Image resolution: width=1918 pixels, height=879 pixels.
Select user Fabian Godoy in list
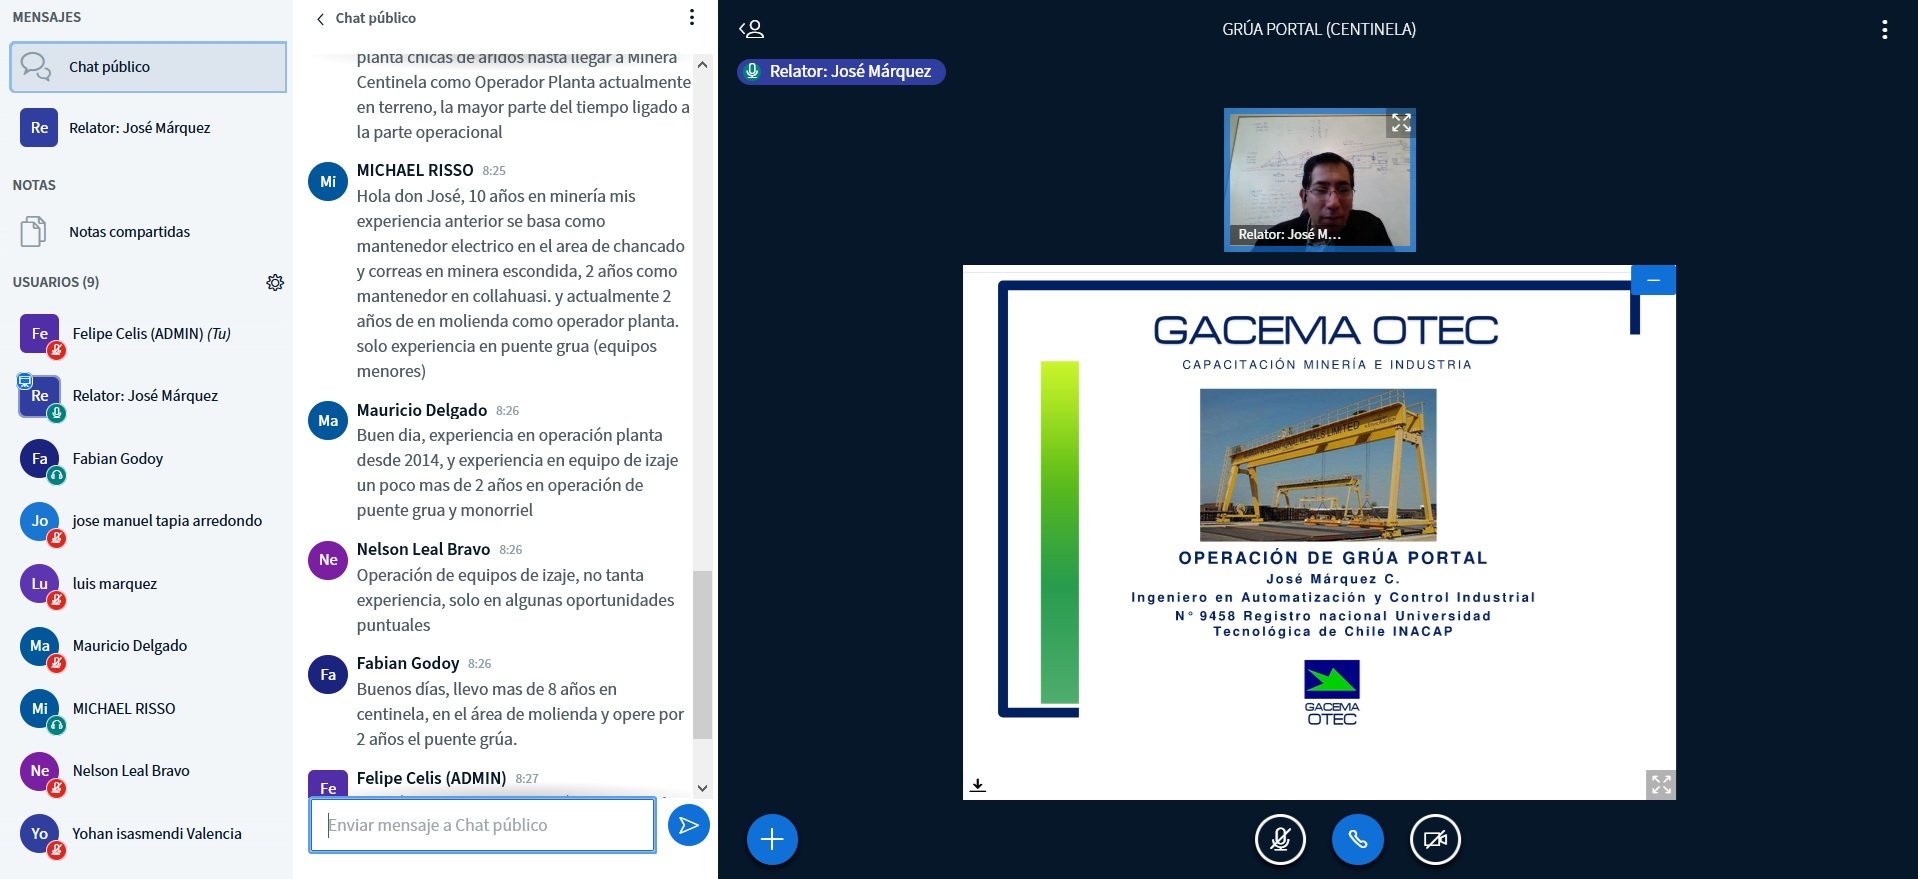148,459
